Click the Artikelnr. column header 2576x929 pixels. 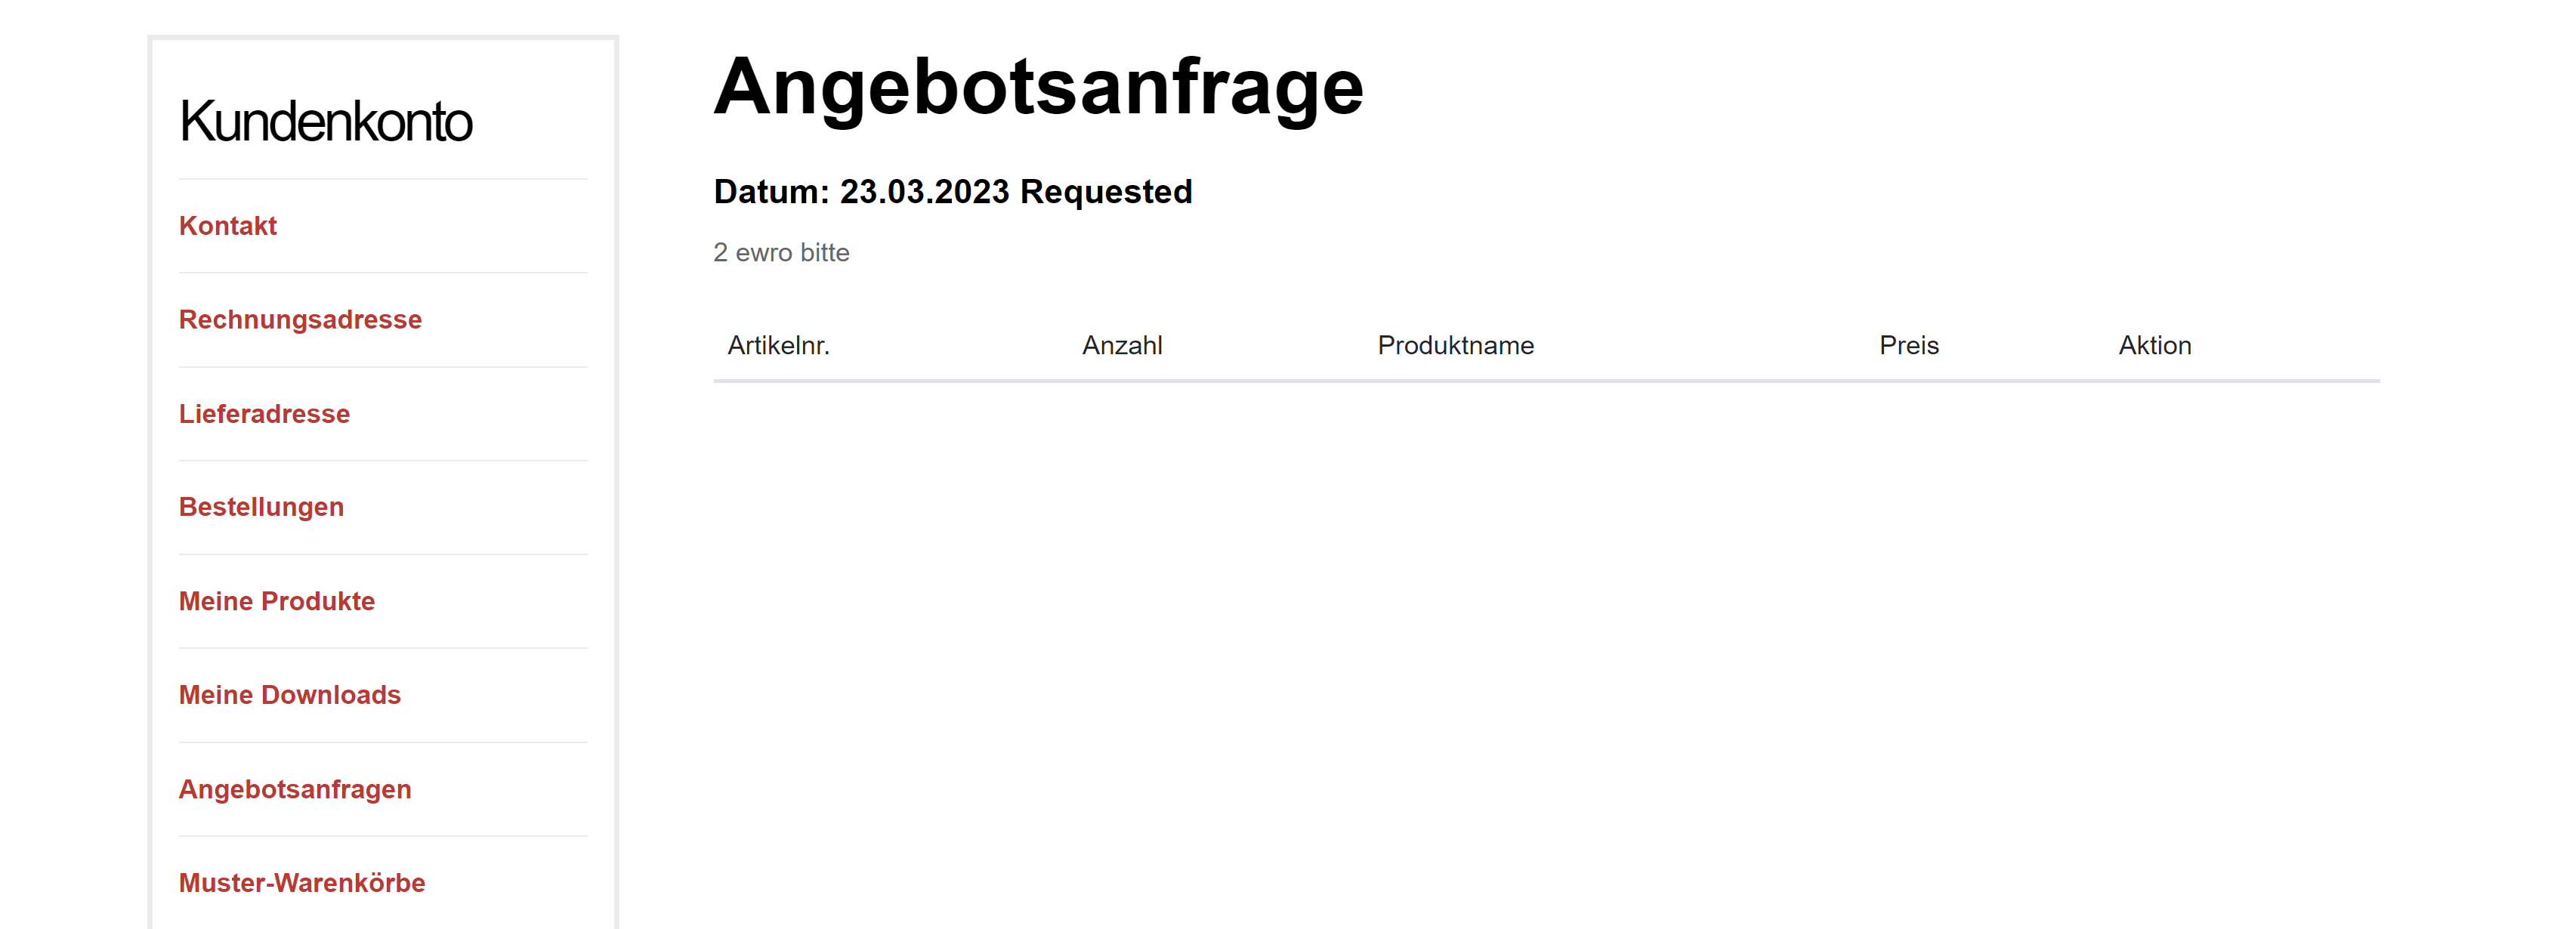[x=778, y=346]
